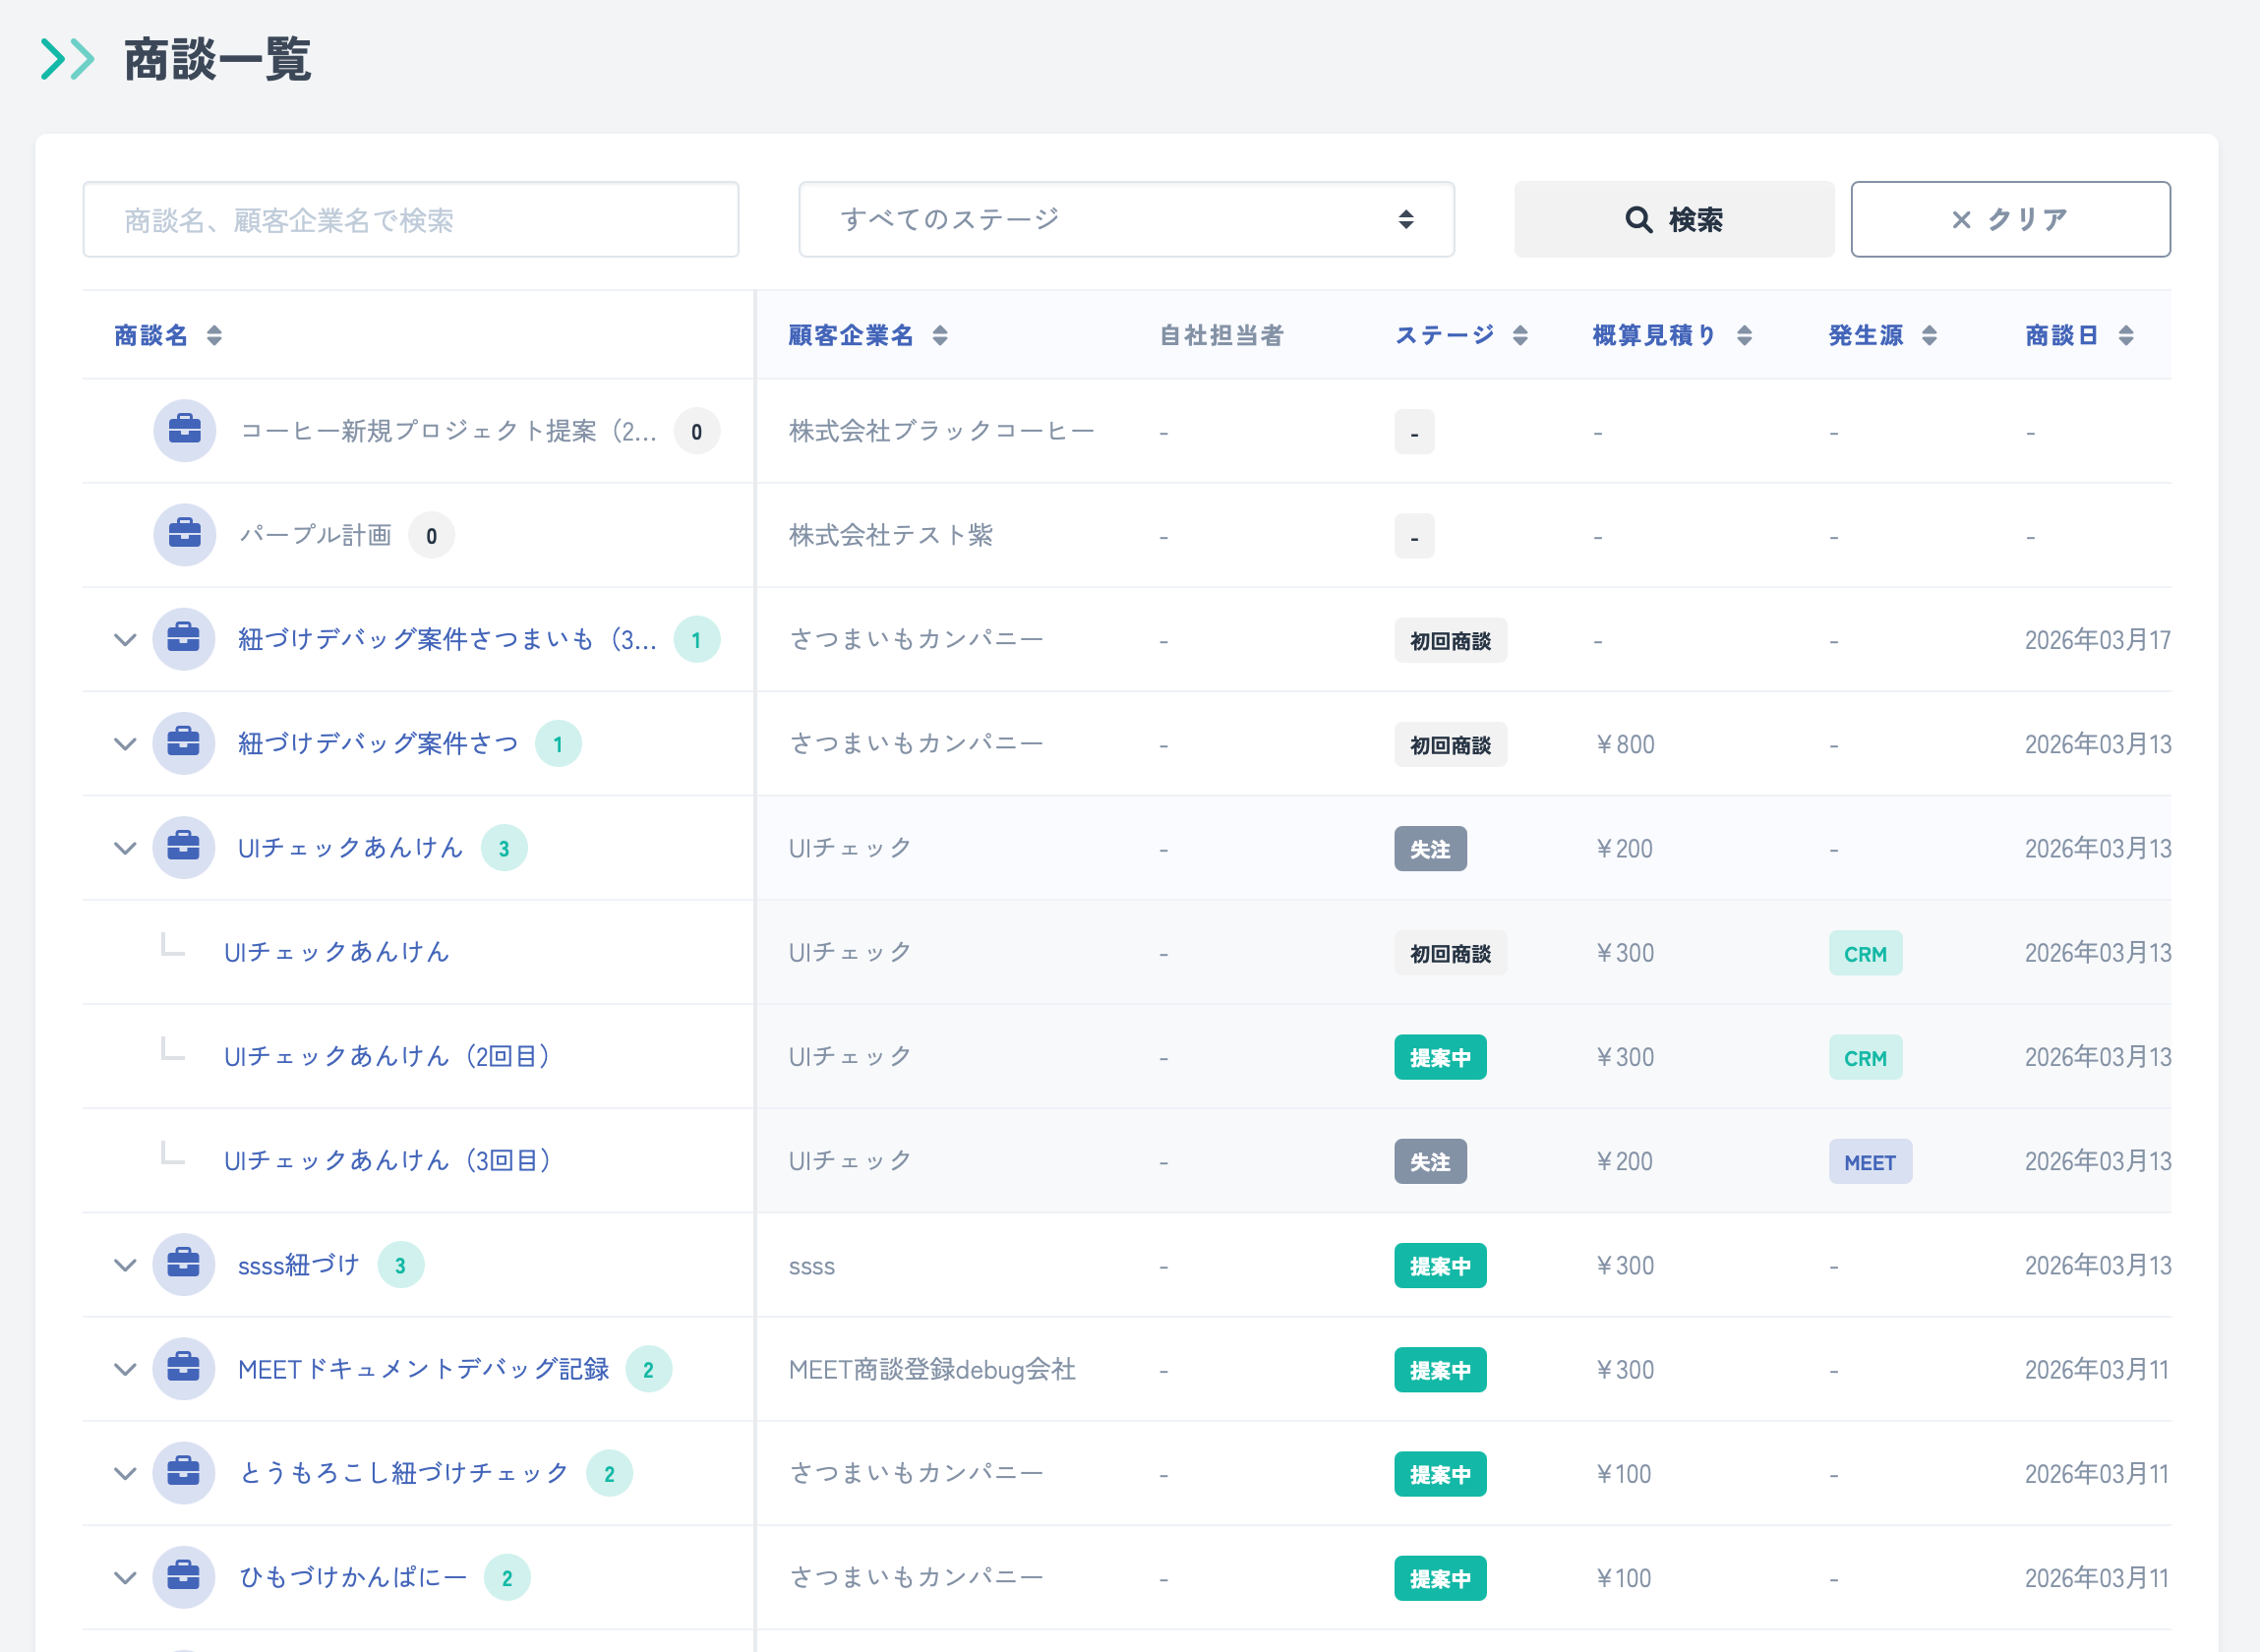
Task: Sort by ステージ using its sort arrows
Action: point(1520,335)
